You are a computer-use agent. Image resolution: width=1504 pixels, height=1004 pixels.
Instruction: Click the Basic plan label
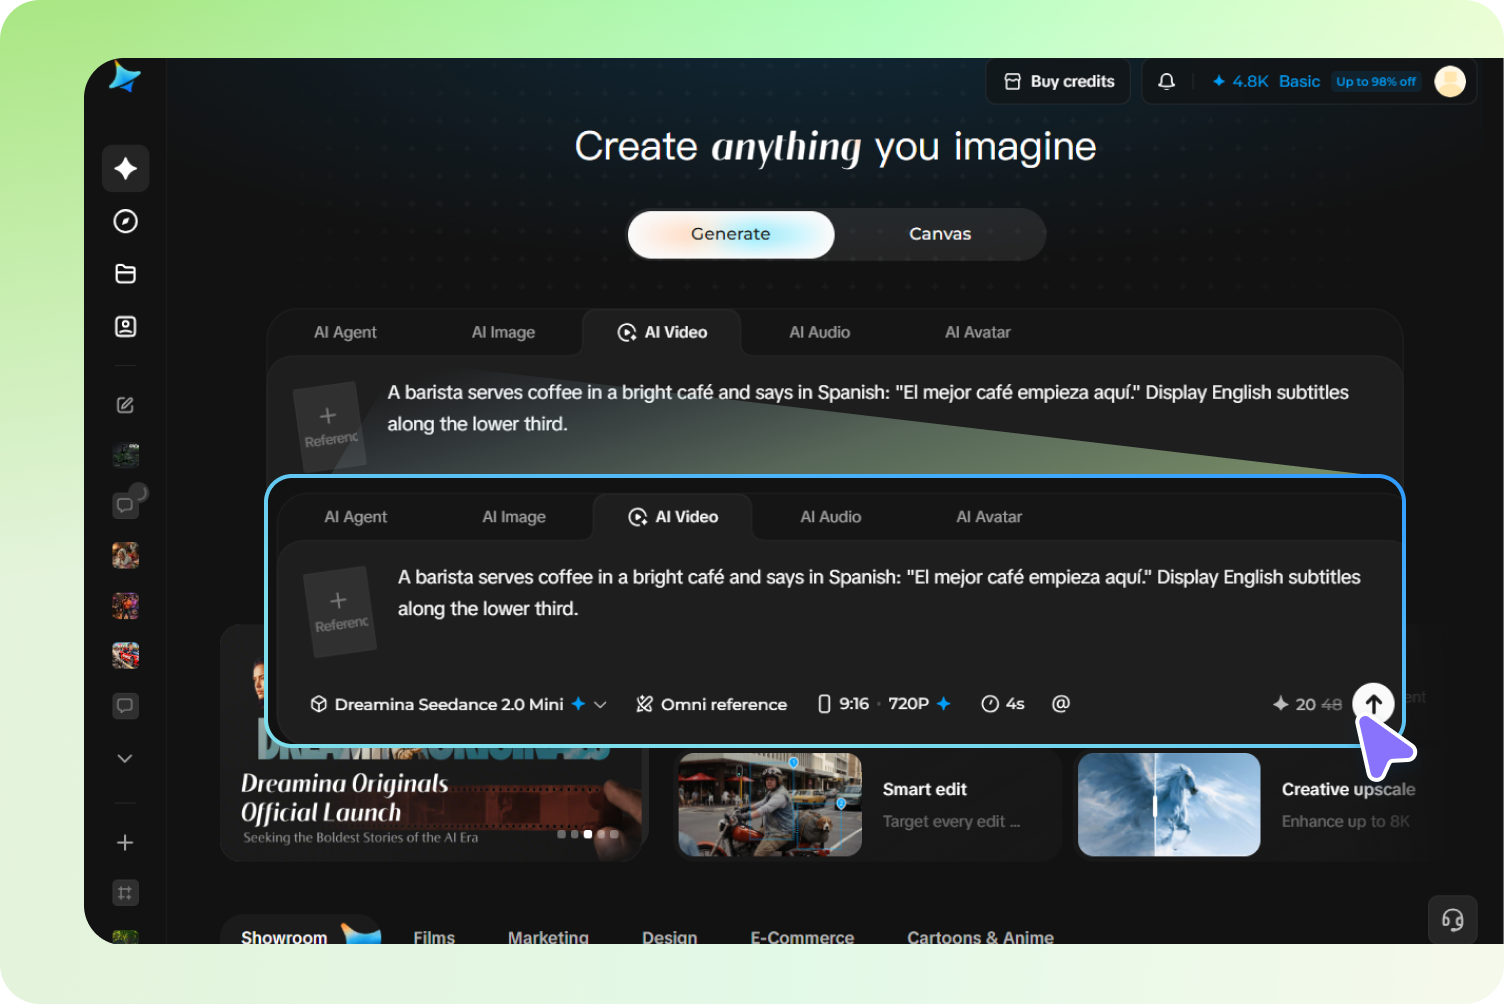(x=1299, y=82)
